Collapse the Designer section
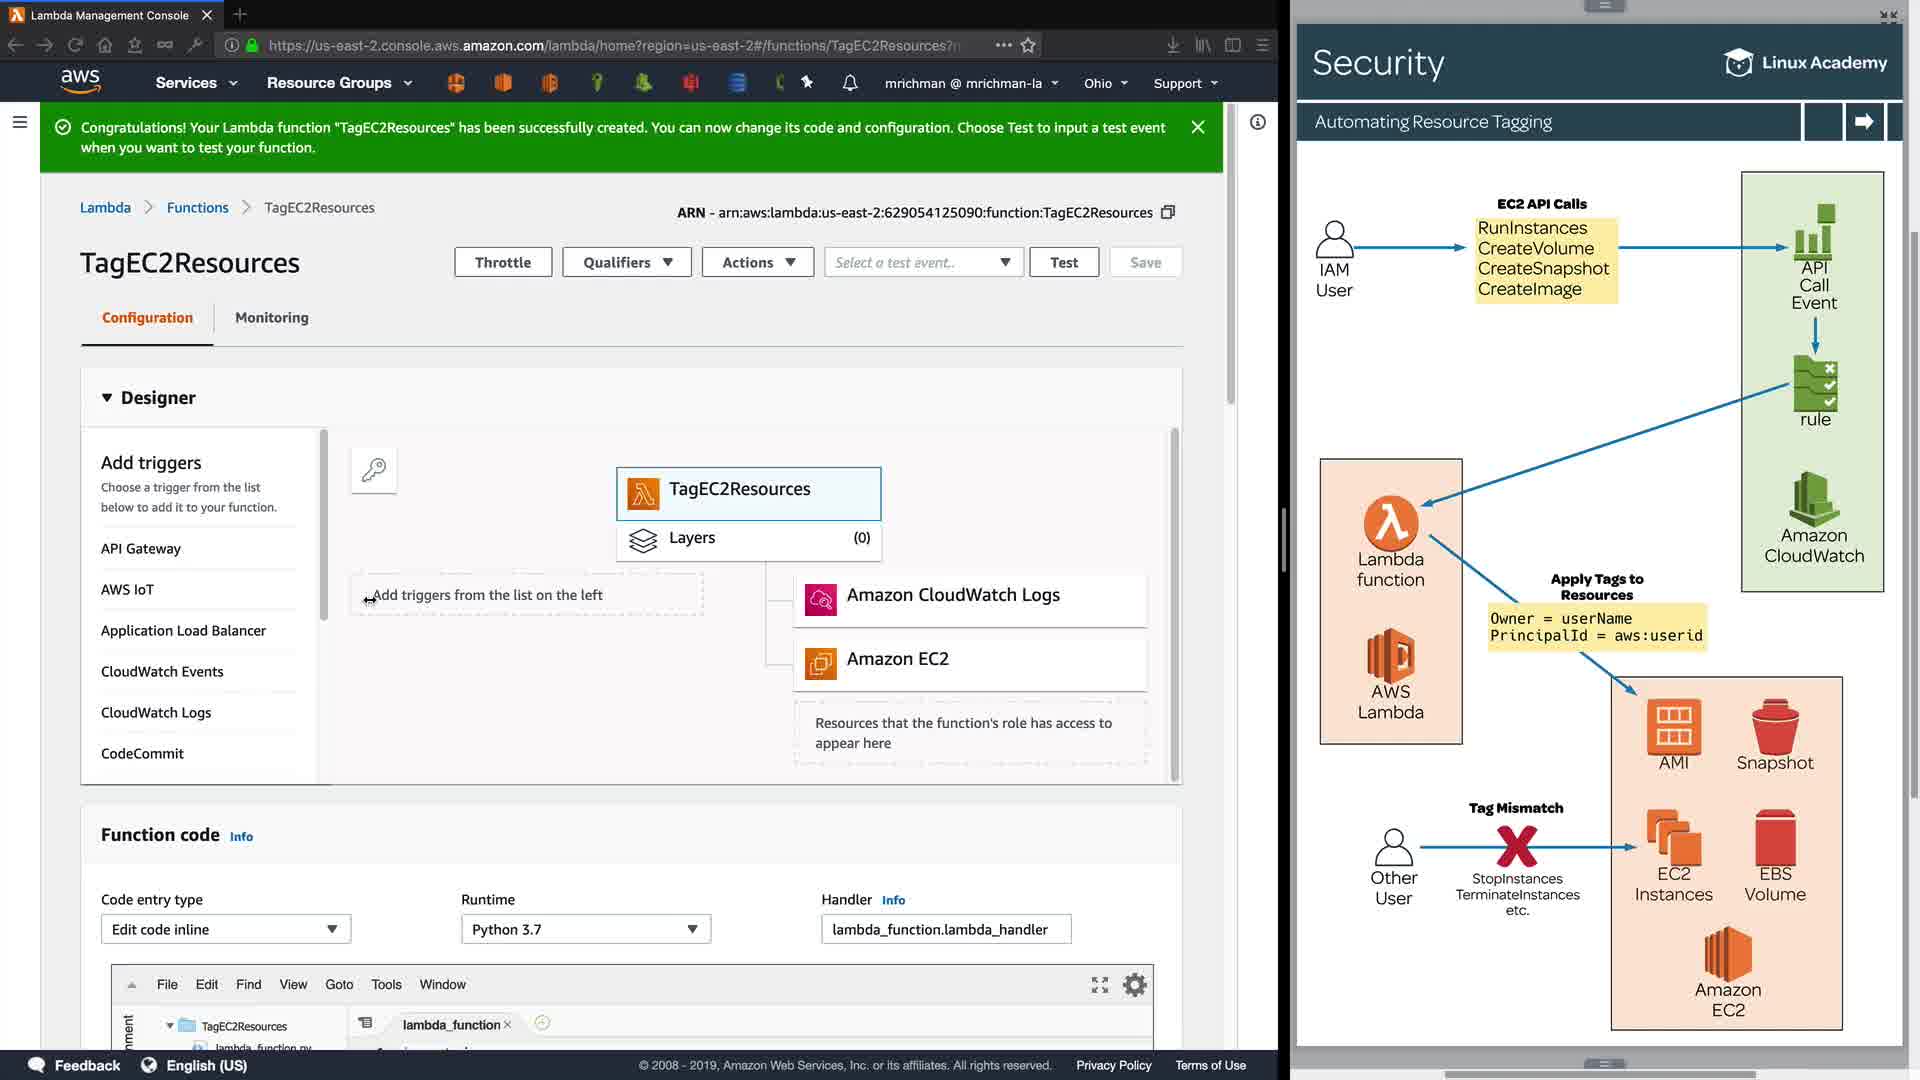Viewport: 1920px width, 1080px height. click(107, 398)
